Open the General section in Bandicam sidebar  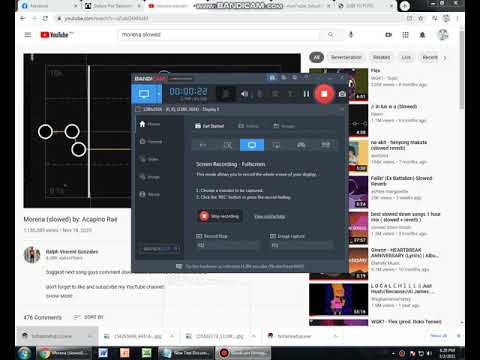pyautogui.click(x=151, y=142)
